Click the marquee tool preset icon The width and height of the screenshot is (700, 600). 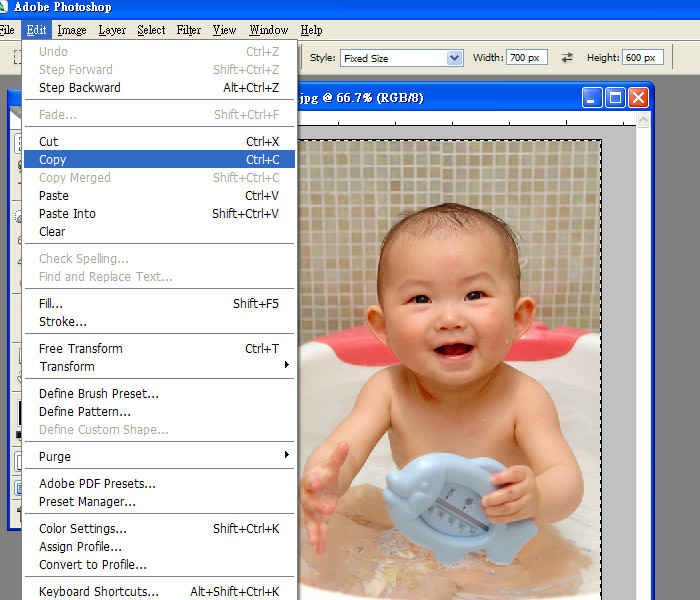(17, 58)
